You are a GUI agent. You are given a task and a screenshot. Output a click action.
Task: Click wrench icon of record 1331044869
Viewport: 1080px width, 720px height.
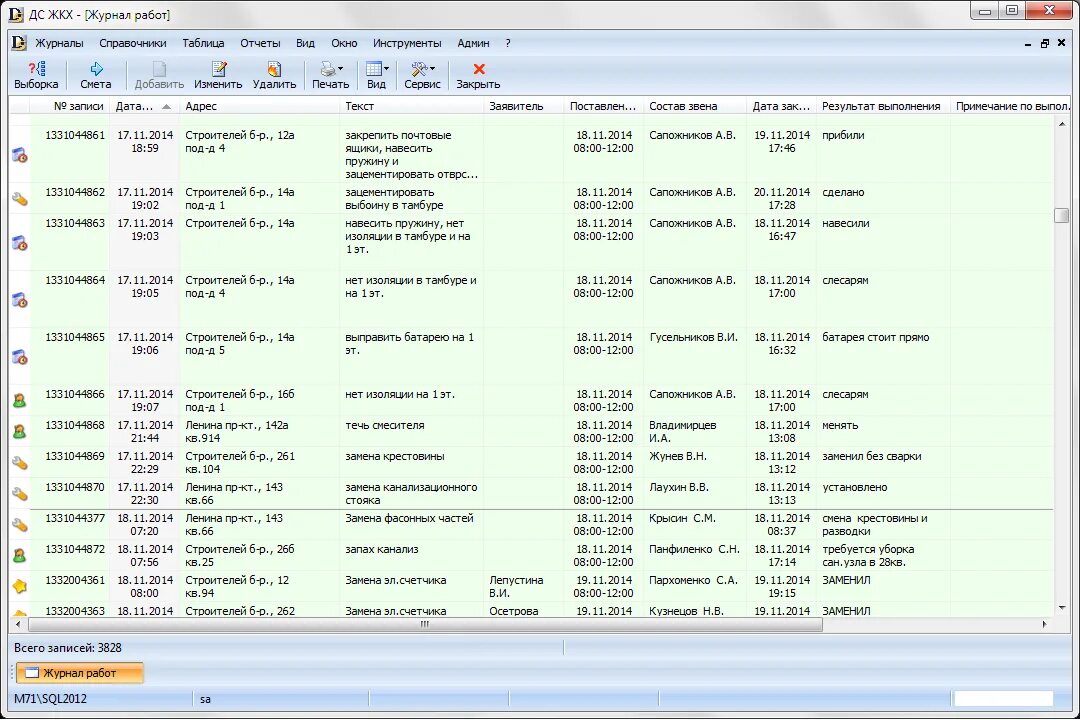click(x=20, y=463)
